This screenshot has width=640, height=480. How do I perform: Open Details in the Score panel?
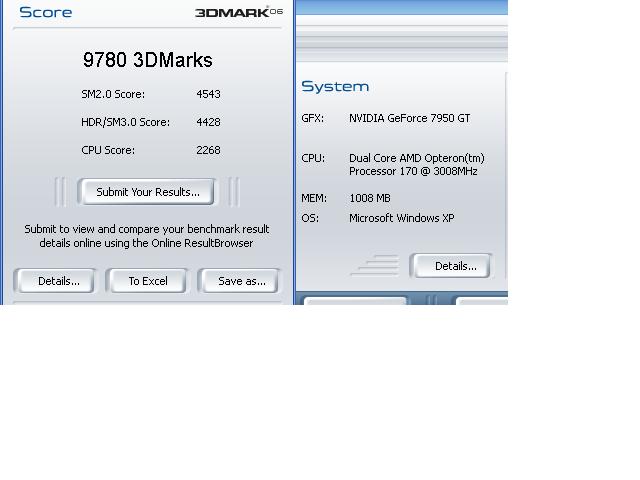pyautogui.click(x=55, y=281)
